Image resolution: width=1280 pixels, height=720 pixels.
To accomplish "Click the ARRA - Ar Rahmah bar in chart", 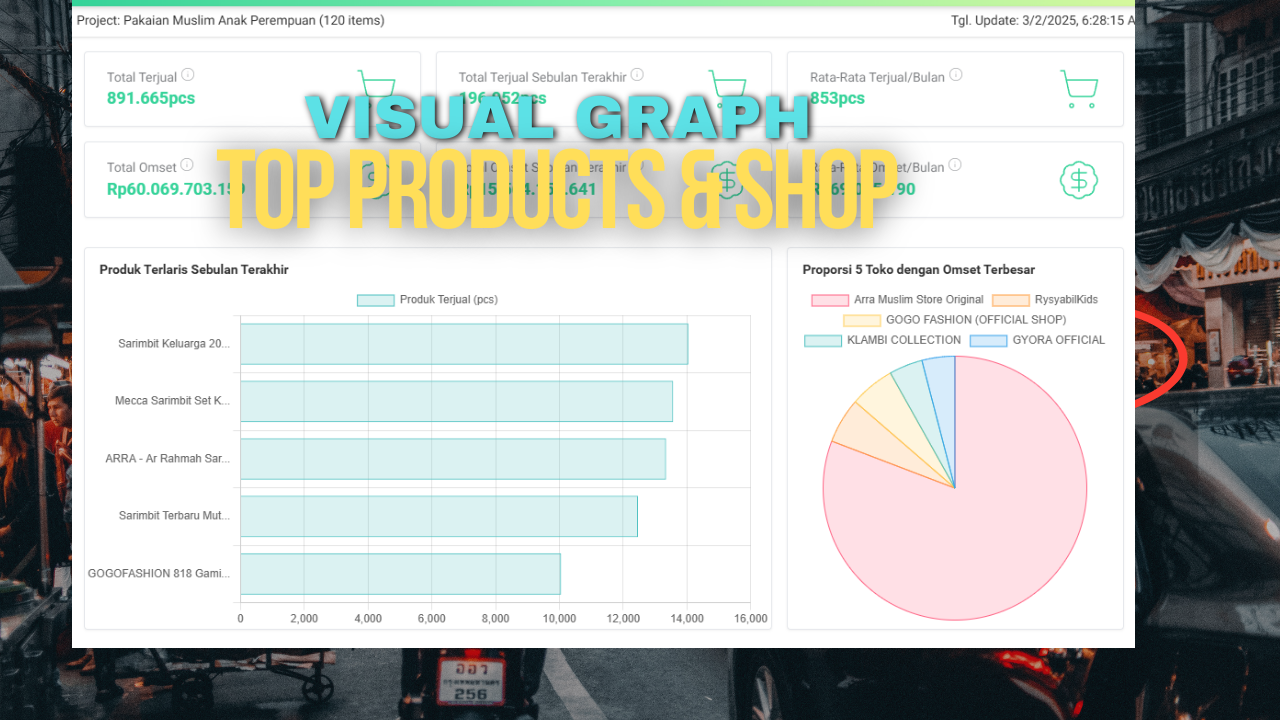I will pyautogui.click(x=453, y=459).
